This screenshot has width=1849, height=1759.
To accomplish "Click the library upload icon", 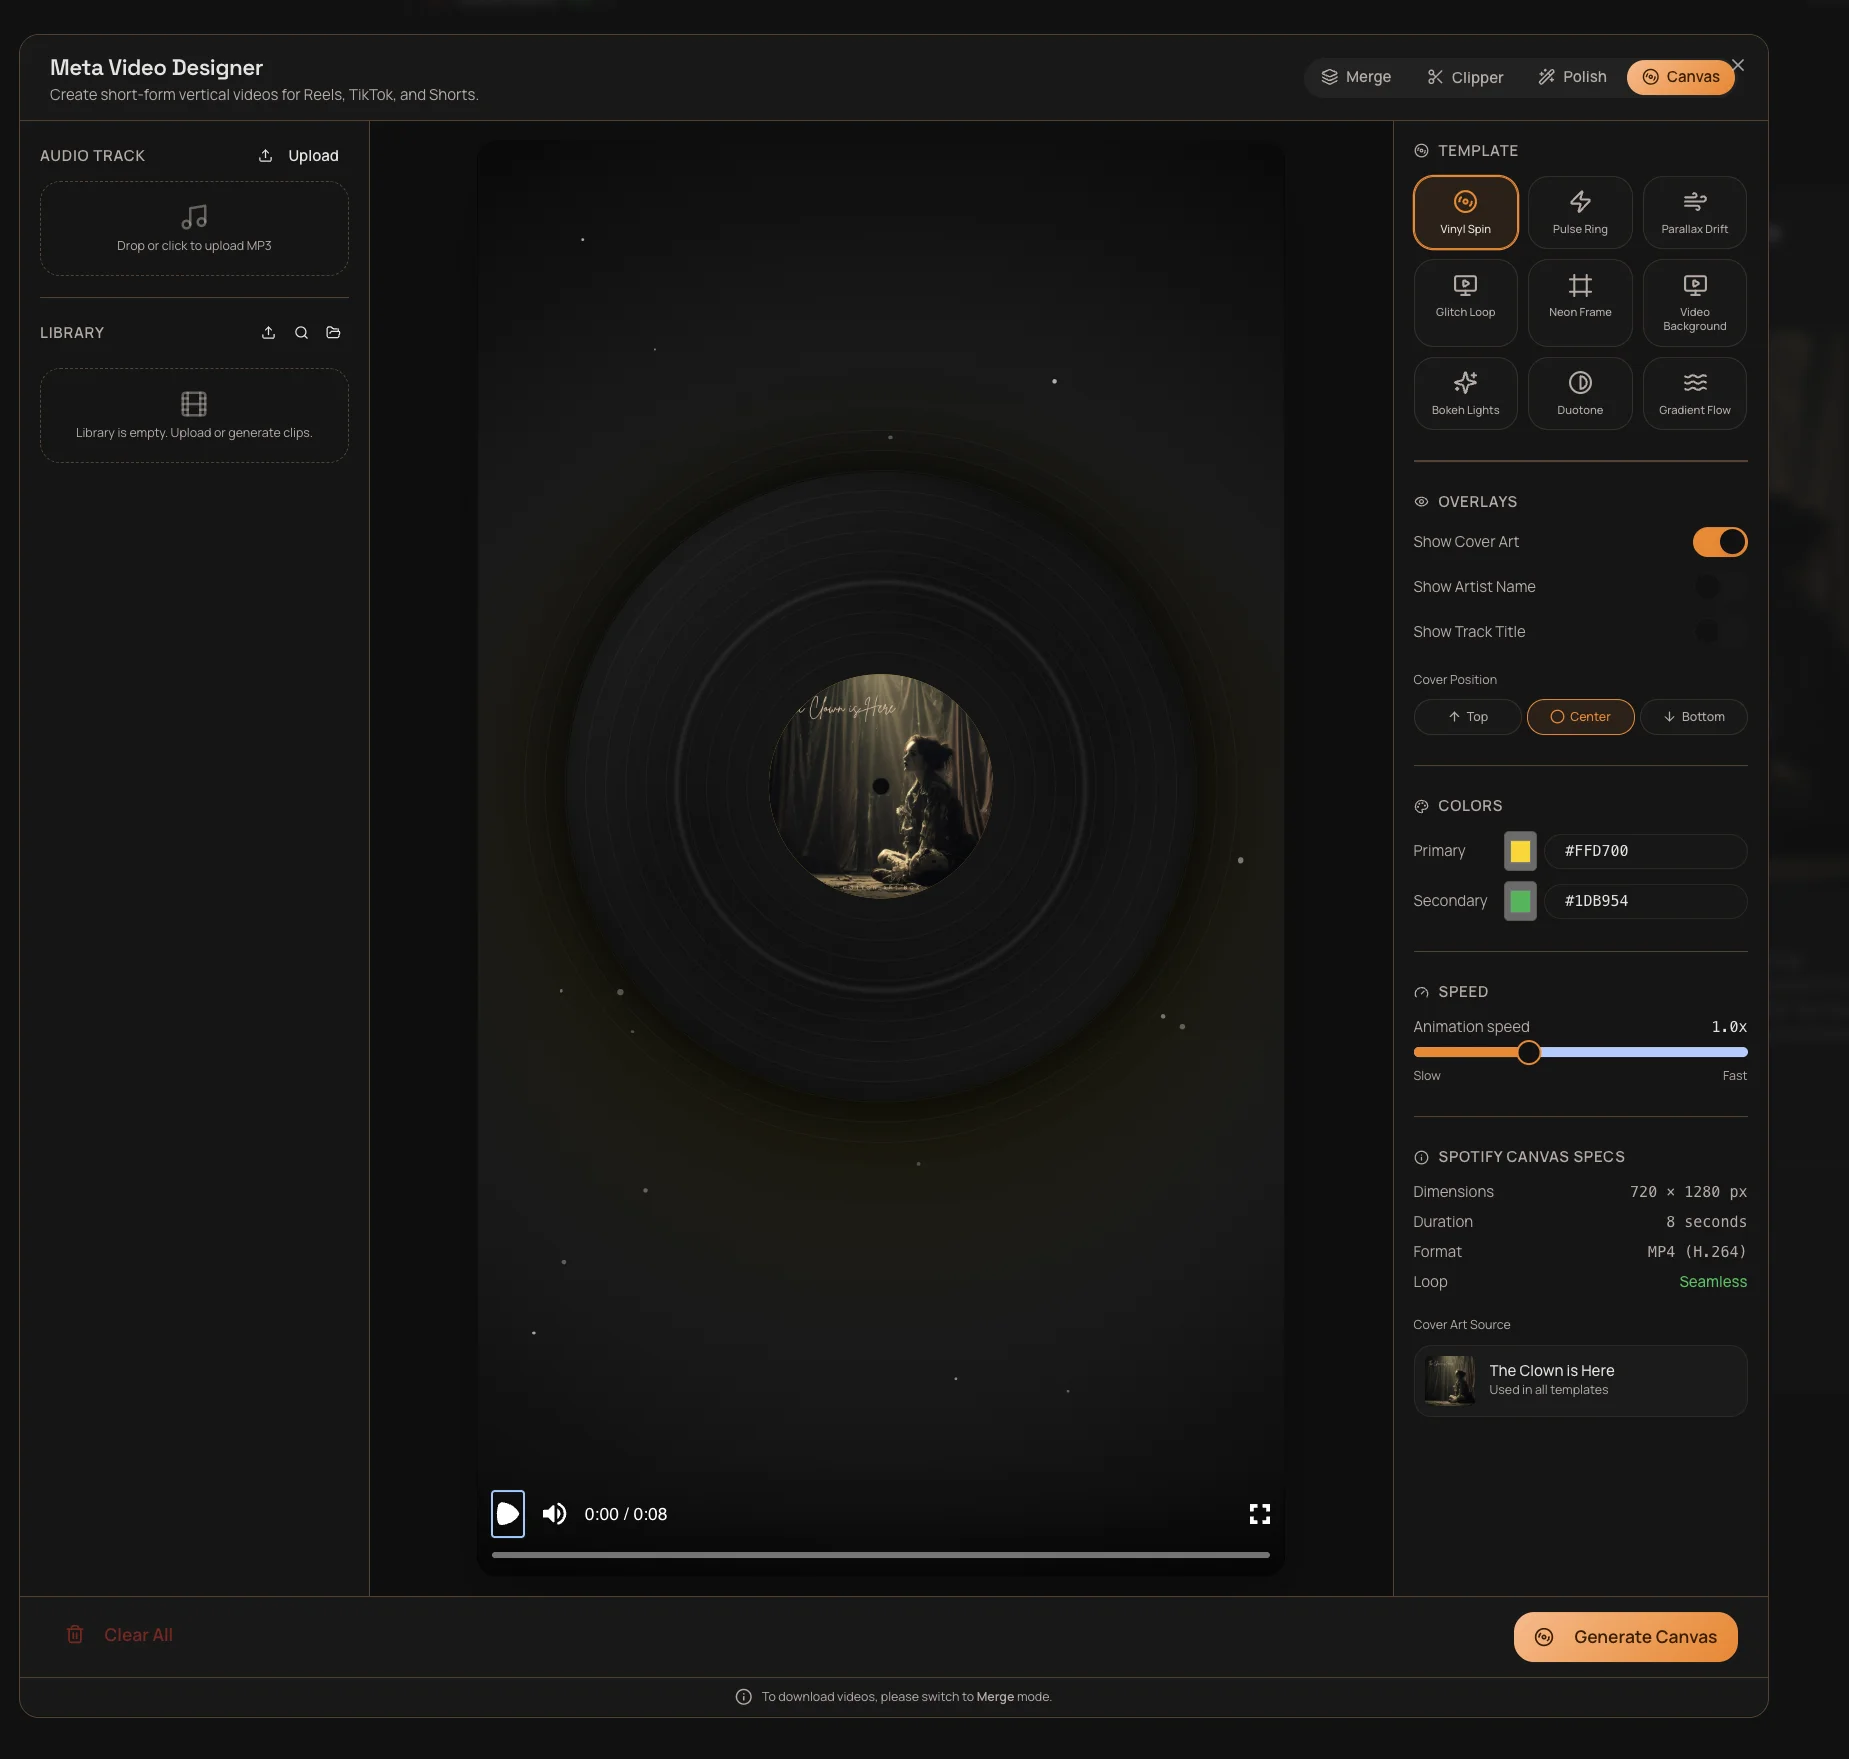I will (268, 333).
